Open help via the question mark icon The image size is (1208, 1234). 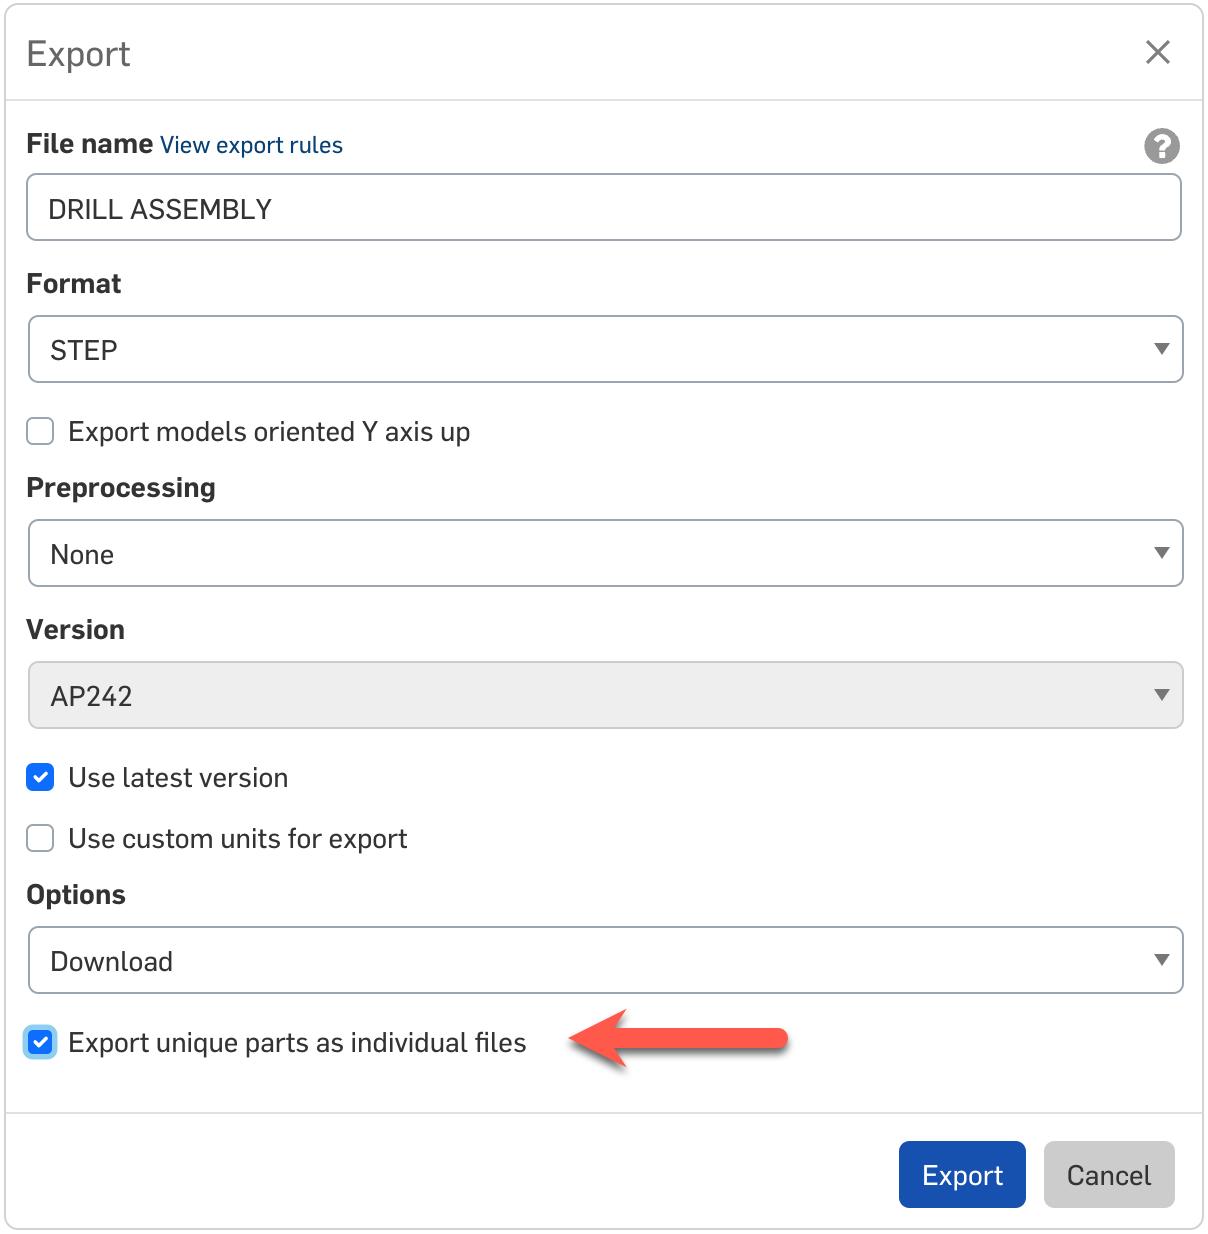(1161, 146)
